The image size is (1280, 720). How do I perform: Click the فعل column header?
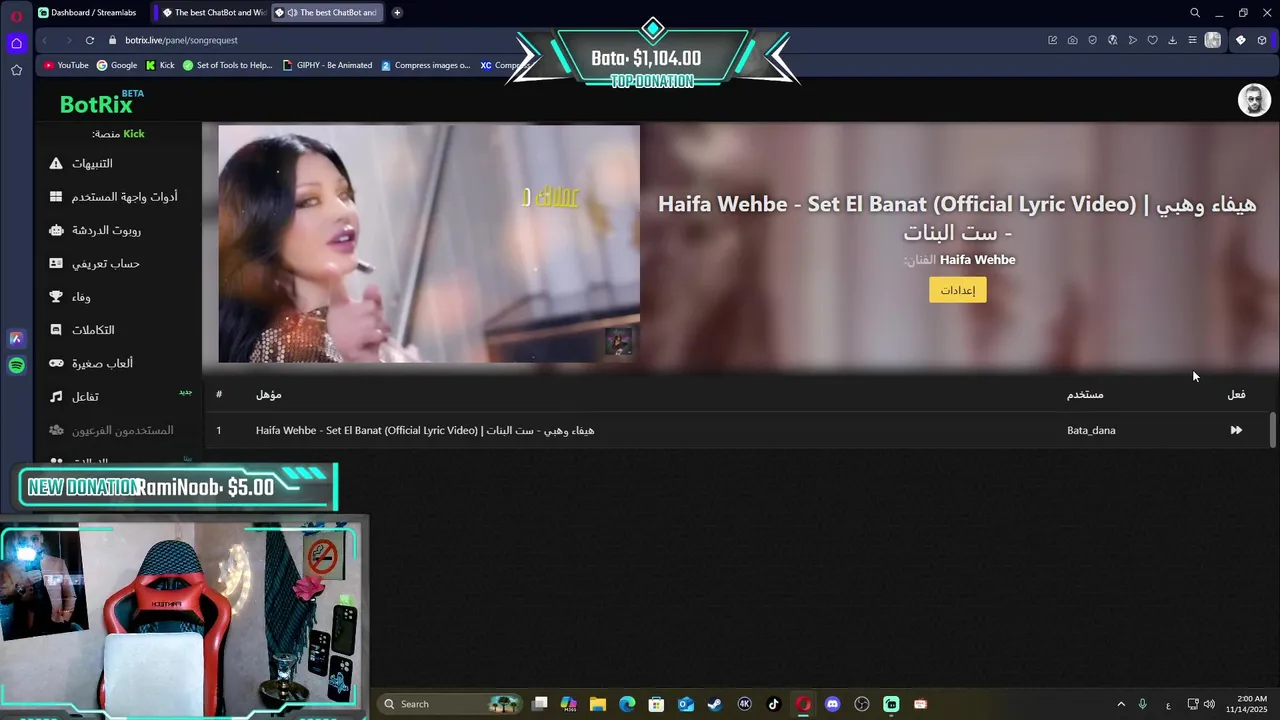tap(1236, 394)
